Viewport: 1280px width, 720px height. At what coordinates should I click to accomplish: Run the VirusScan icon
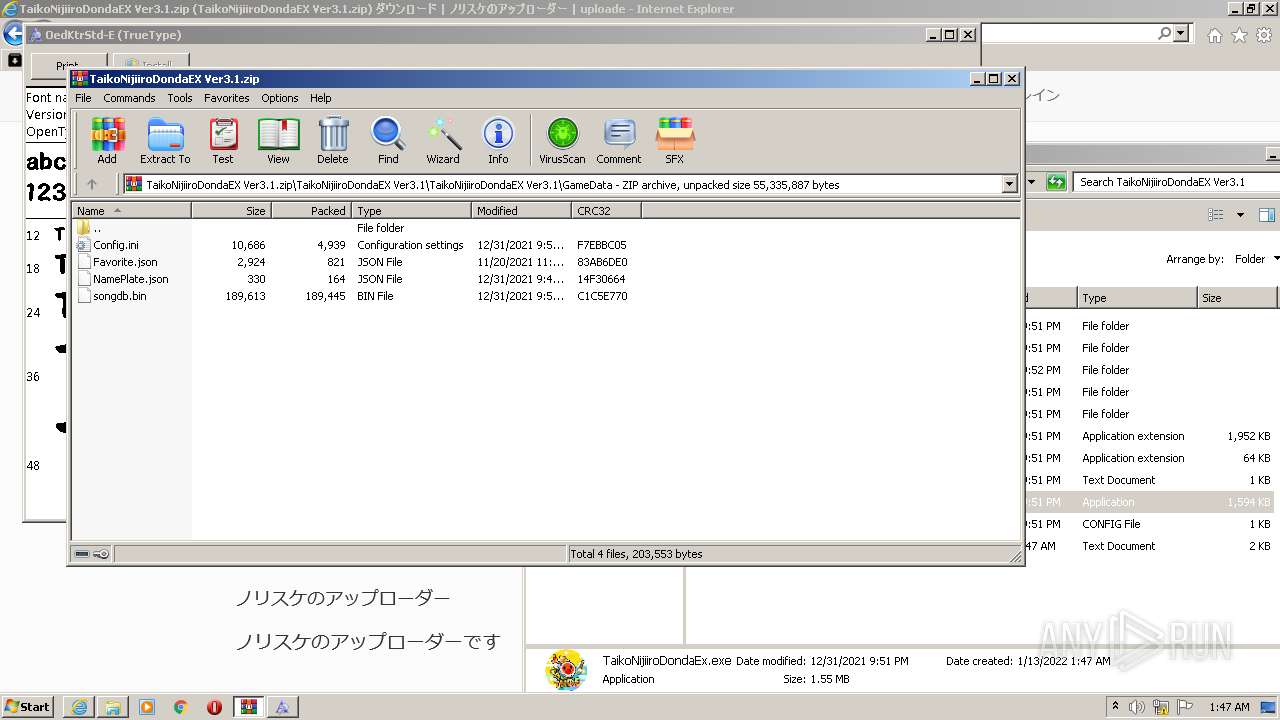tap(562, 140)
